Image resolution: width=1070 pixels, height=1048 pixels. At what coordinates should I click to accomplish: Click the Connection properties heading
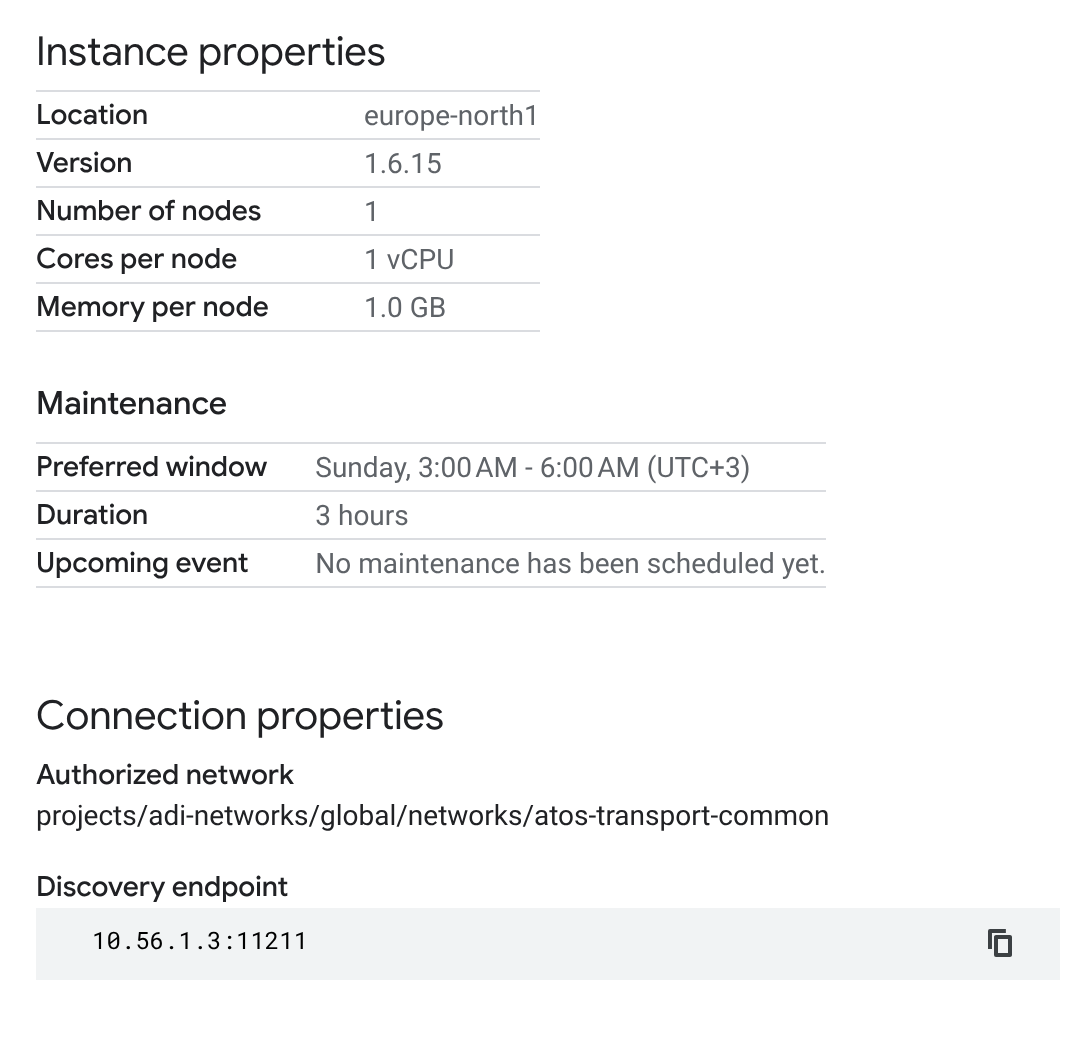click(x=240, y=716)
